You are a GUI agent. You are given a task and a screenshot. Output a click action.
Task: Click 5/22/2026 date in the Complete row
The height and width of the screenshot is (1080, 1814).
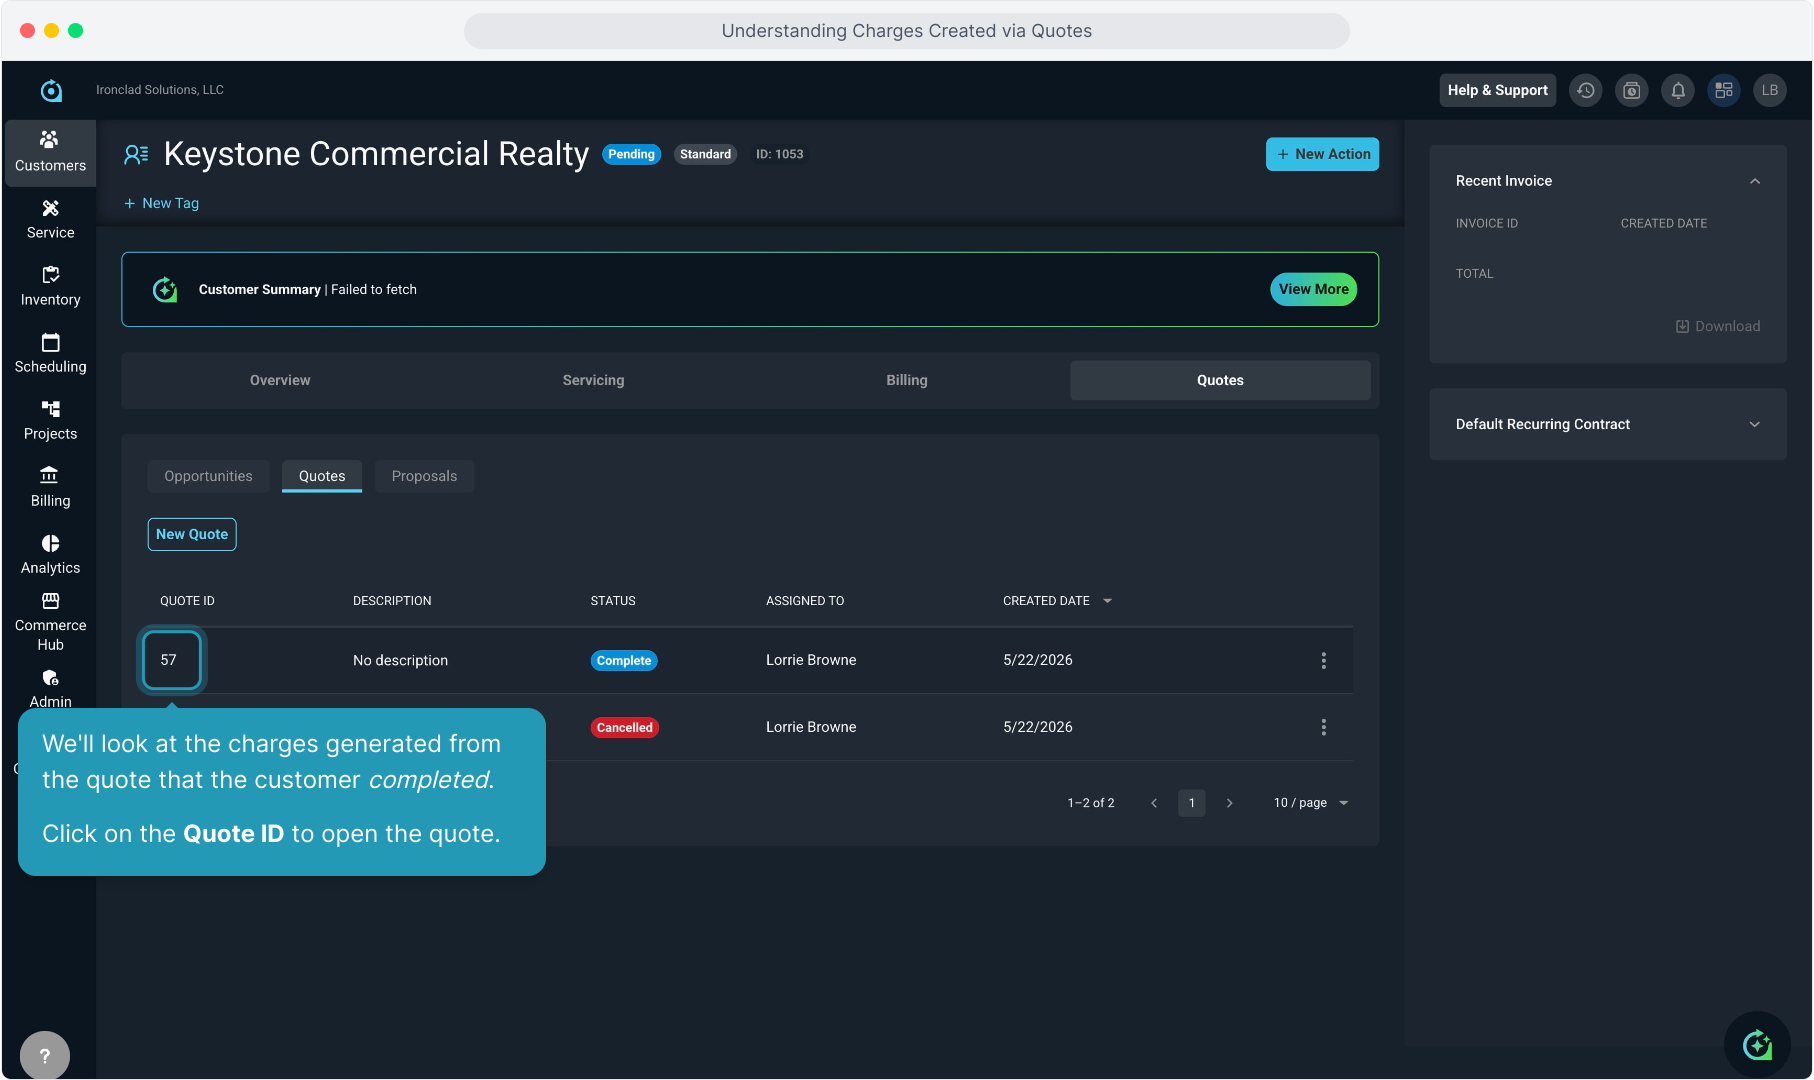(x=1038, y=660)
